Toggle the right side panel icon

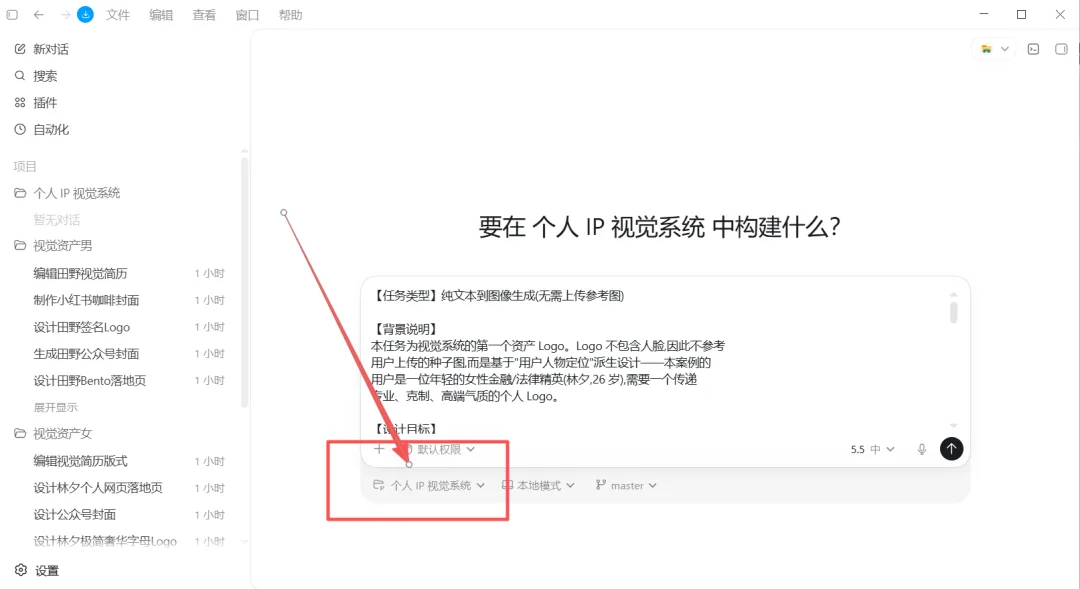(x=1061, y=49)
